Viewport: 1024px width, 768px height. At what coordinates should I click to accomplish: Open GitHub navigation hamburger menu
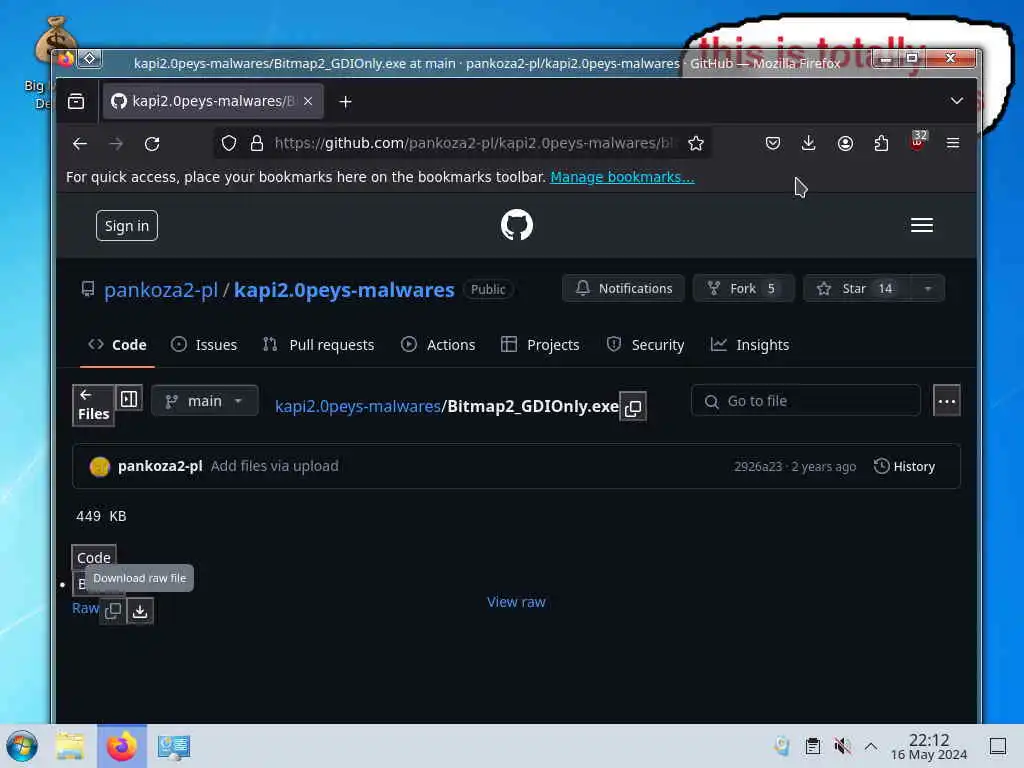click(921, 225)
